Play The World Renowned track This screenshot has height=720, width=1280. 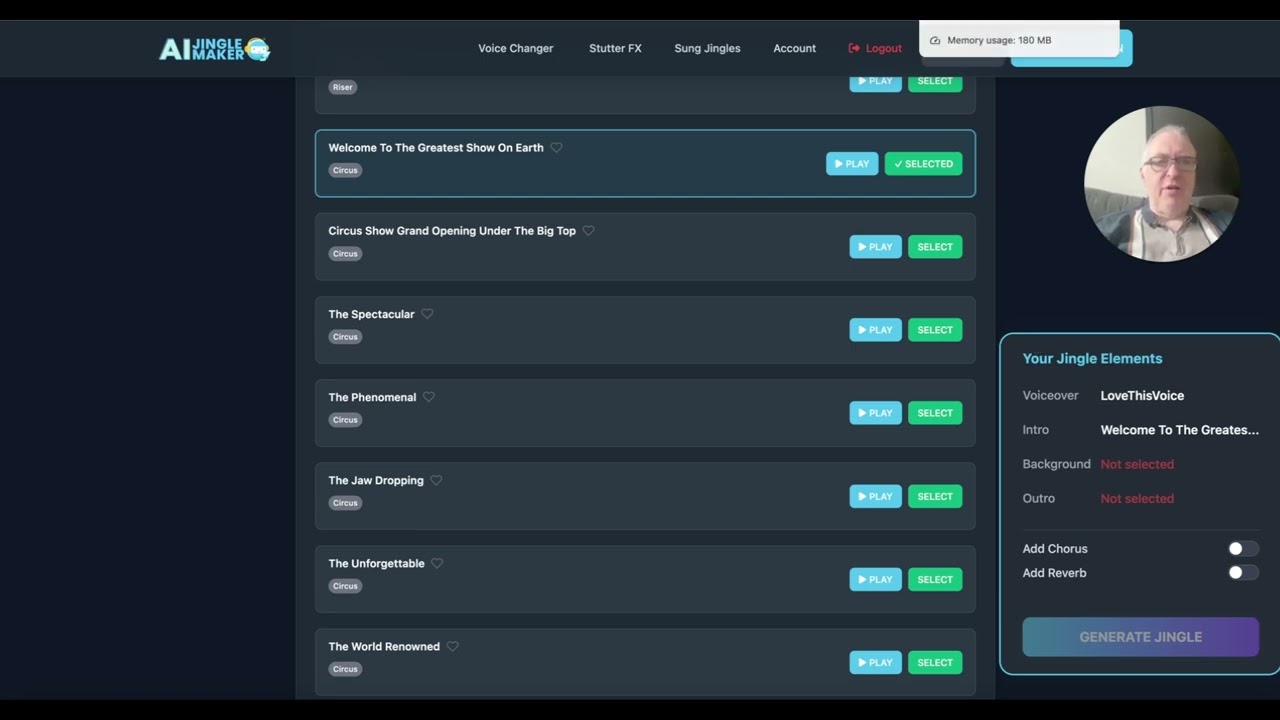[875, 662]
